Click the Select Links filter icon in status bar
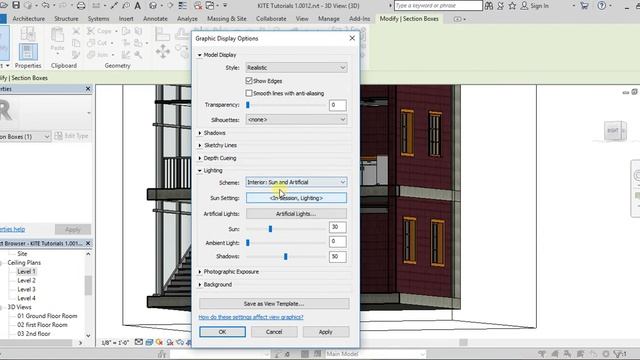Screen dimensions: 640x360 [542, 354]
